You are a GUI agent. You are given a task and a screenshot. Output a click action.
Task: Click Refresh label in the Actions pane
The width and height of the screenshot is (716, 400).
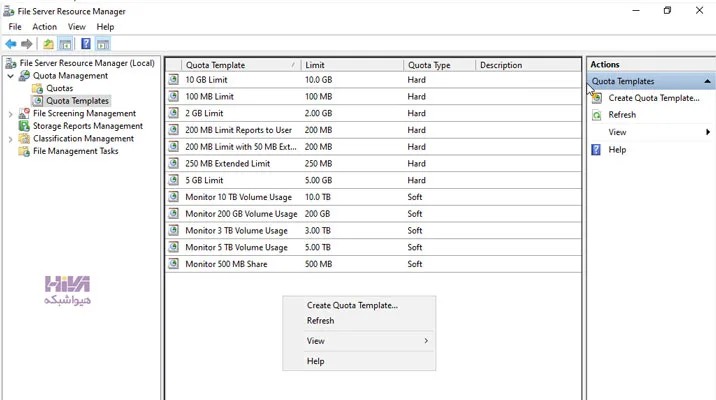(622, 115)
